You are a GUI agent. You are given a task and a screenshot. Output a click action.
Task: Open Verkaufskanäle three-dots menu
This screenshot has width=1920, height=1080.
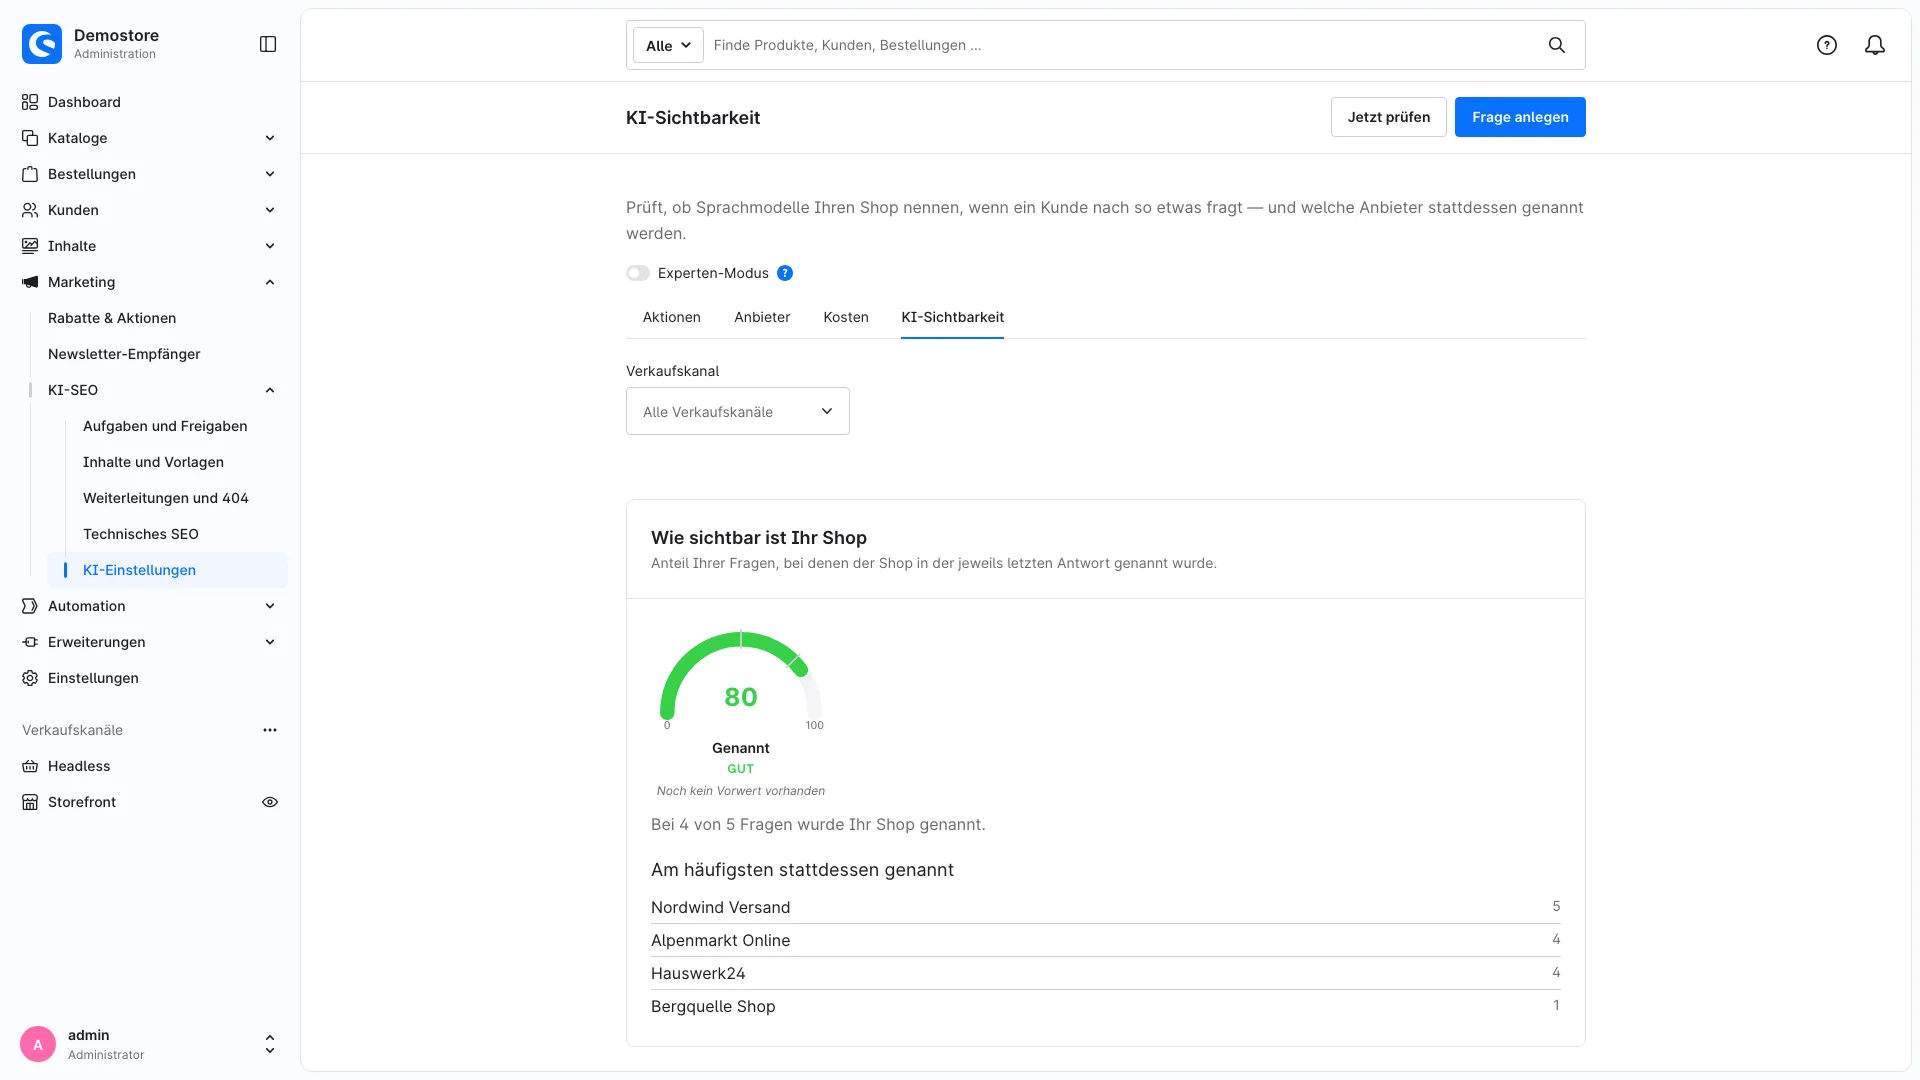coord(270,730)
